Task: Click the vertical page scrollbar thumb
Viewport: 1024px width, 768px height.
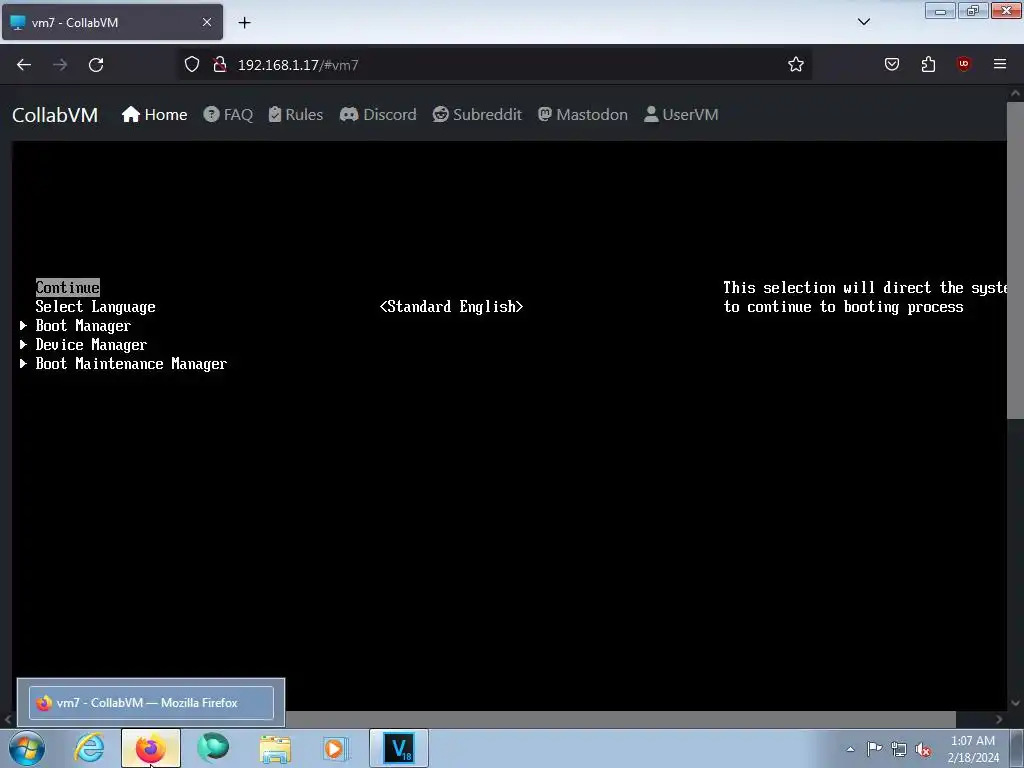Action: 1015,260
